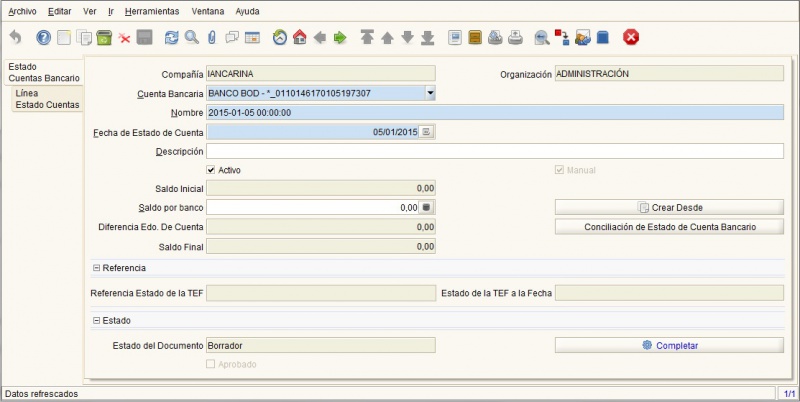The image size is (800, 402).
Task: Open calendar picker for Fecha de Estado
Action: pyautogui.click(x=427, y=132)
